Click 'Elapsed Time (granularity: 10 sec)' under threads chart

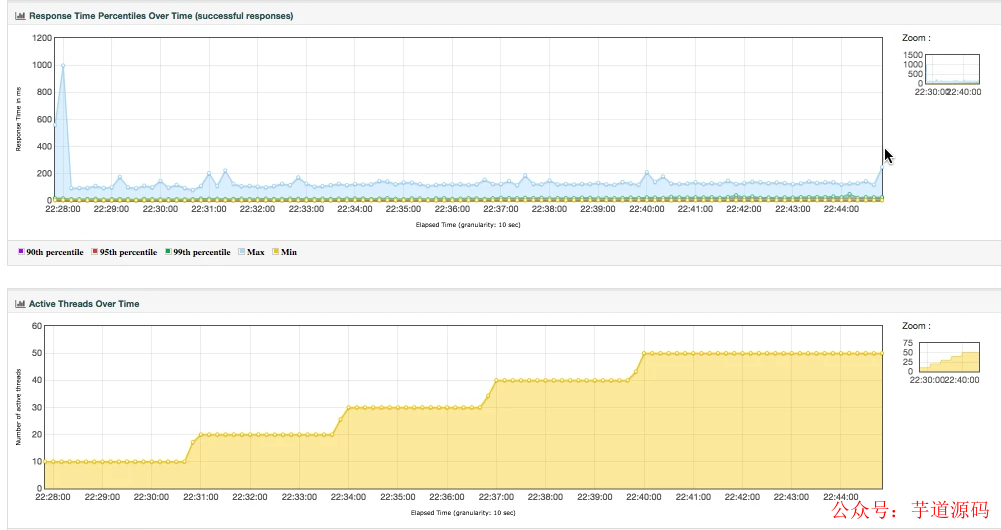tap(463, 513)
